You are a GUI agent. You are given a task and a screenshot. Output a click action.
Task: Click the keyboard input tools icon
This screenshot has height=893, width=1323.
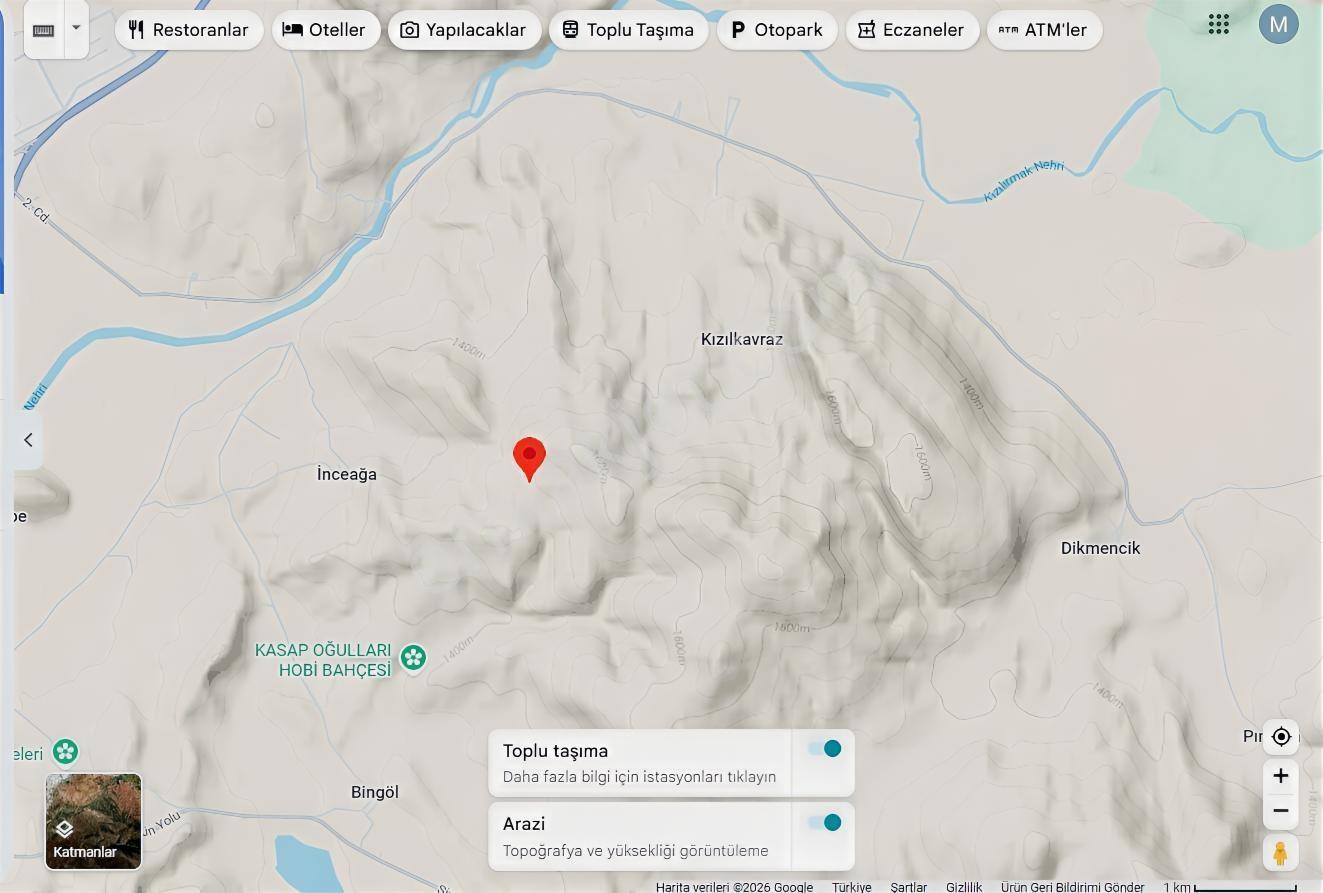click(x=43, y=30)
